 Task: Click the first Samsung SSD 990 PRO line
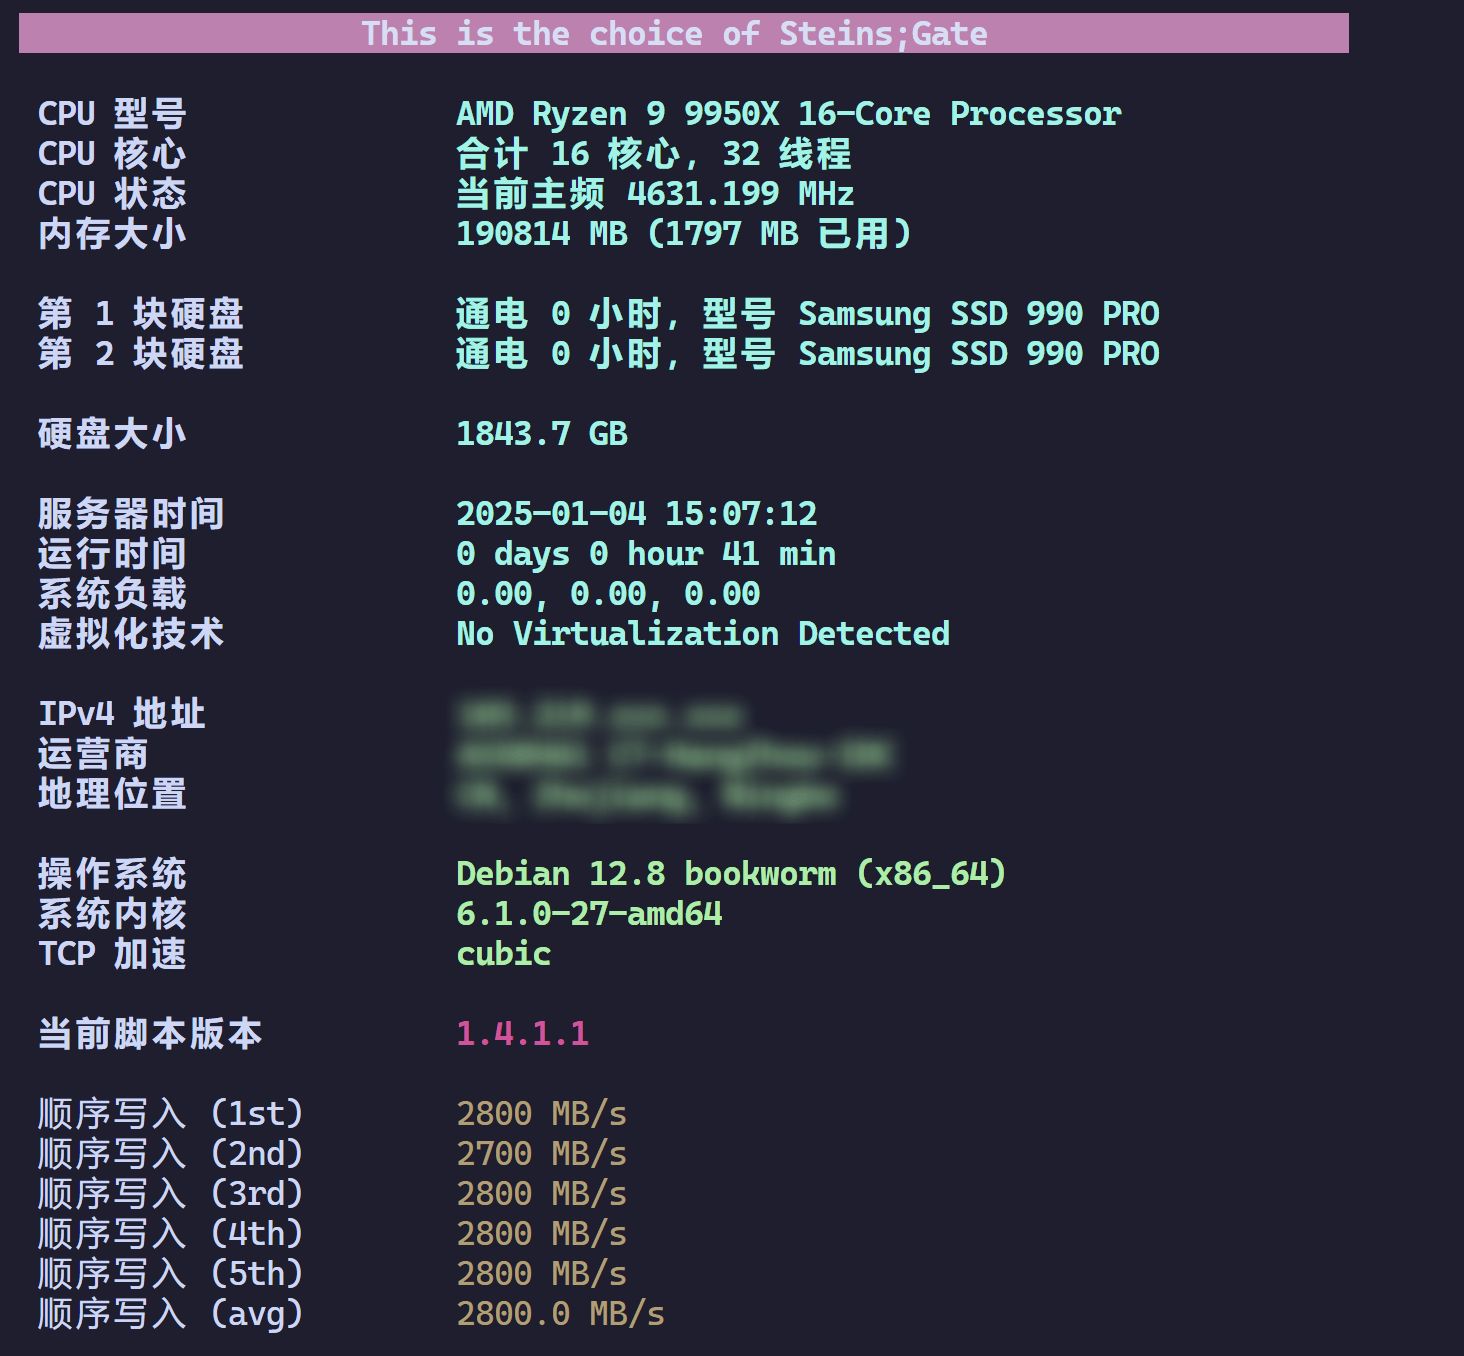pos(807,314)
